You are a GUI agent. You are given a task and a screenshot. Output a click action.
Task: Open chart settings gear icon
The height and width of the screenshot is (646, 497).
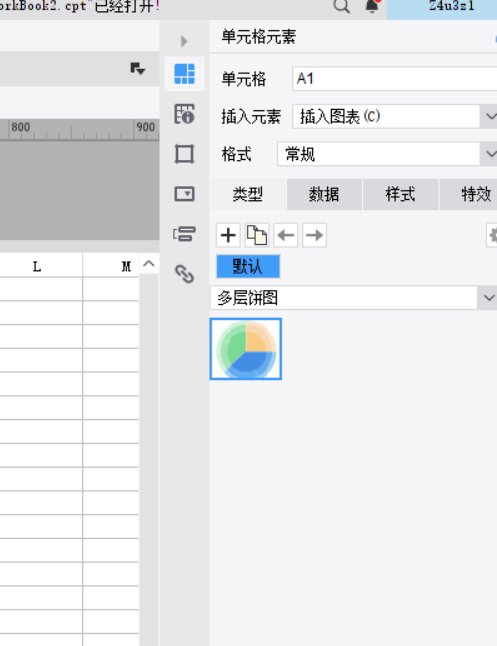[x=492, y=235]
